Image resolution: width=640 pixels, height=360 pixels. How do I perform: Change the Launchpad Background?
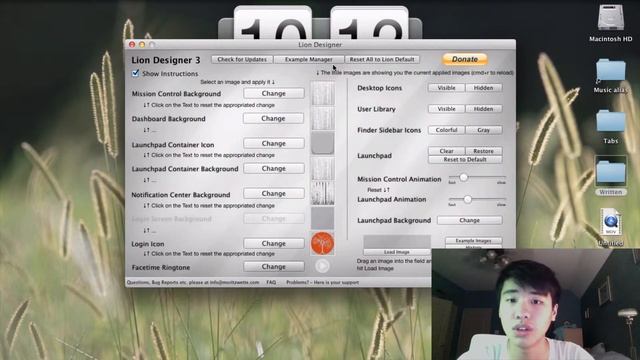469,220
